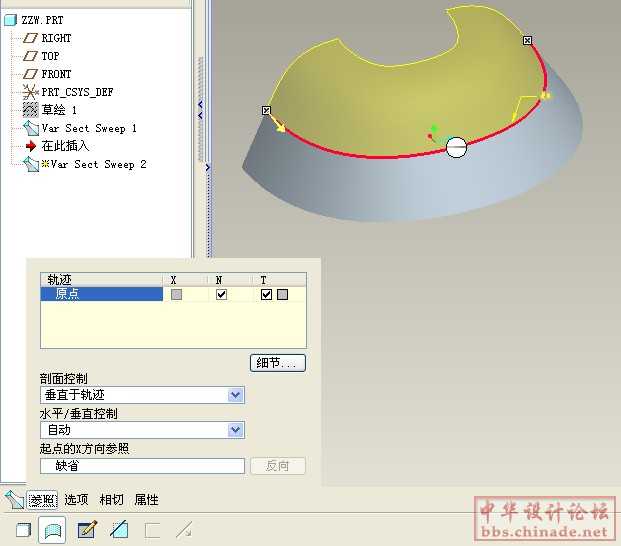Screen dimensions: 621x546
Task: Click left trajectory endpoint handle
Action: (267, 110)
